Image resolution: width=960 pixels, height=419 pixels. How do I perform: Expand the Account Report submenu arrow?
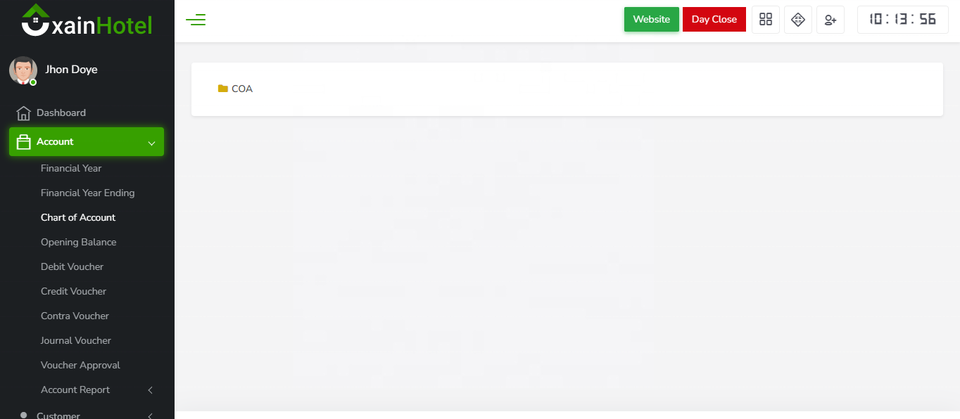[x=151, y=390]
